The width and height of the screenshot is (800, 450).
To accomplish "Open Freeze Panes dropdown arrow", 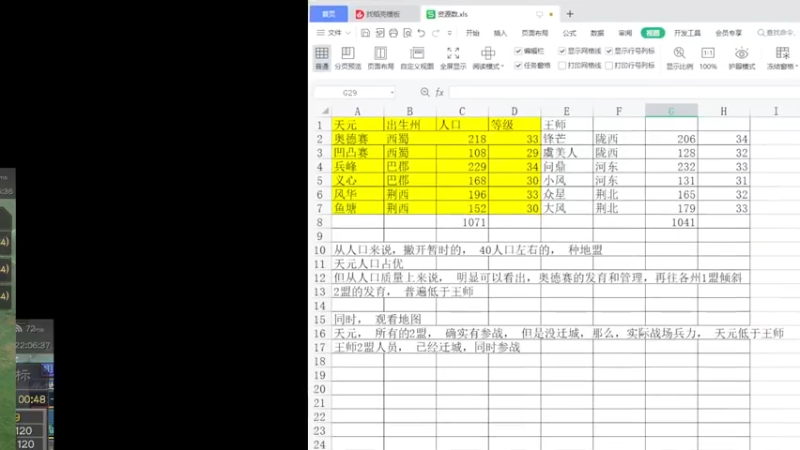I will [796, 66].
